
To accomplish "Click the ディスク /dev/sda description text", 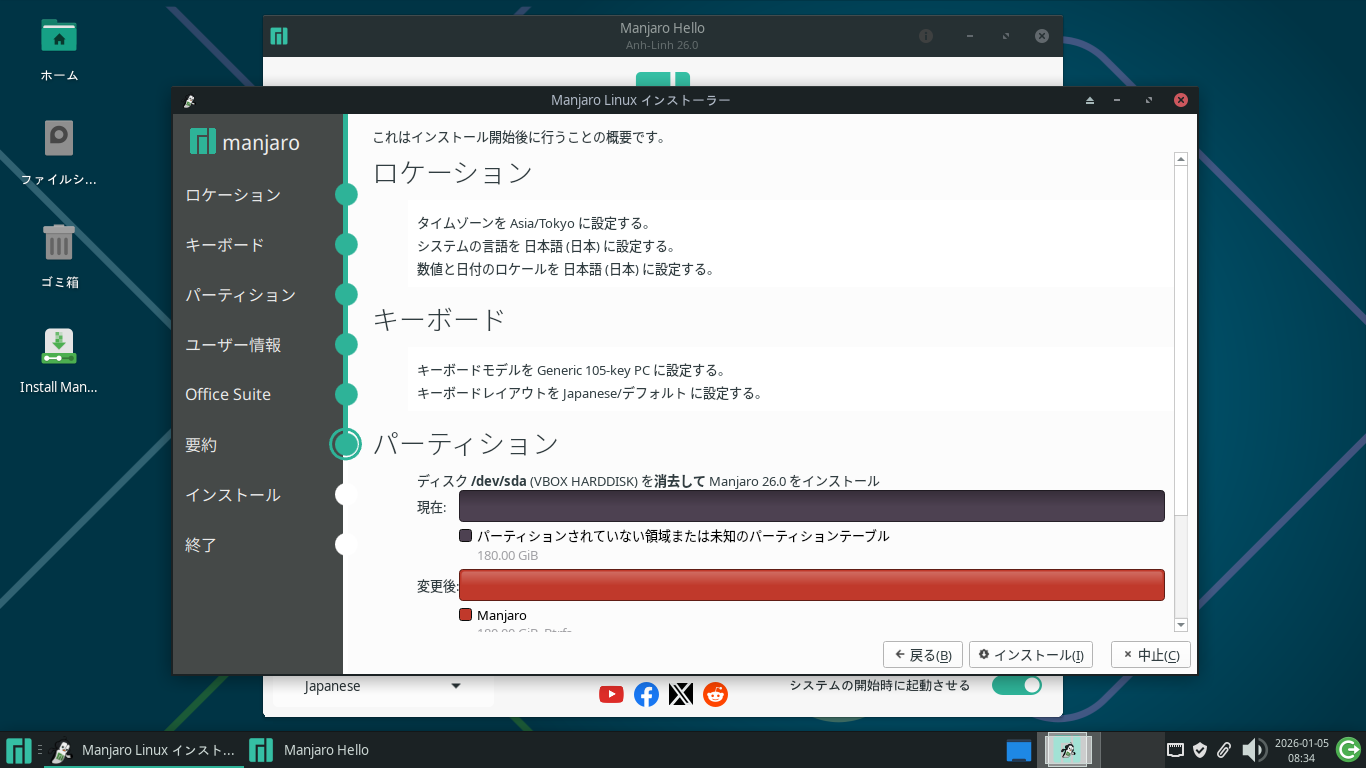I will tap(648, 481).
